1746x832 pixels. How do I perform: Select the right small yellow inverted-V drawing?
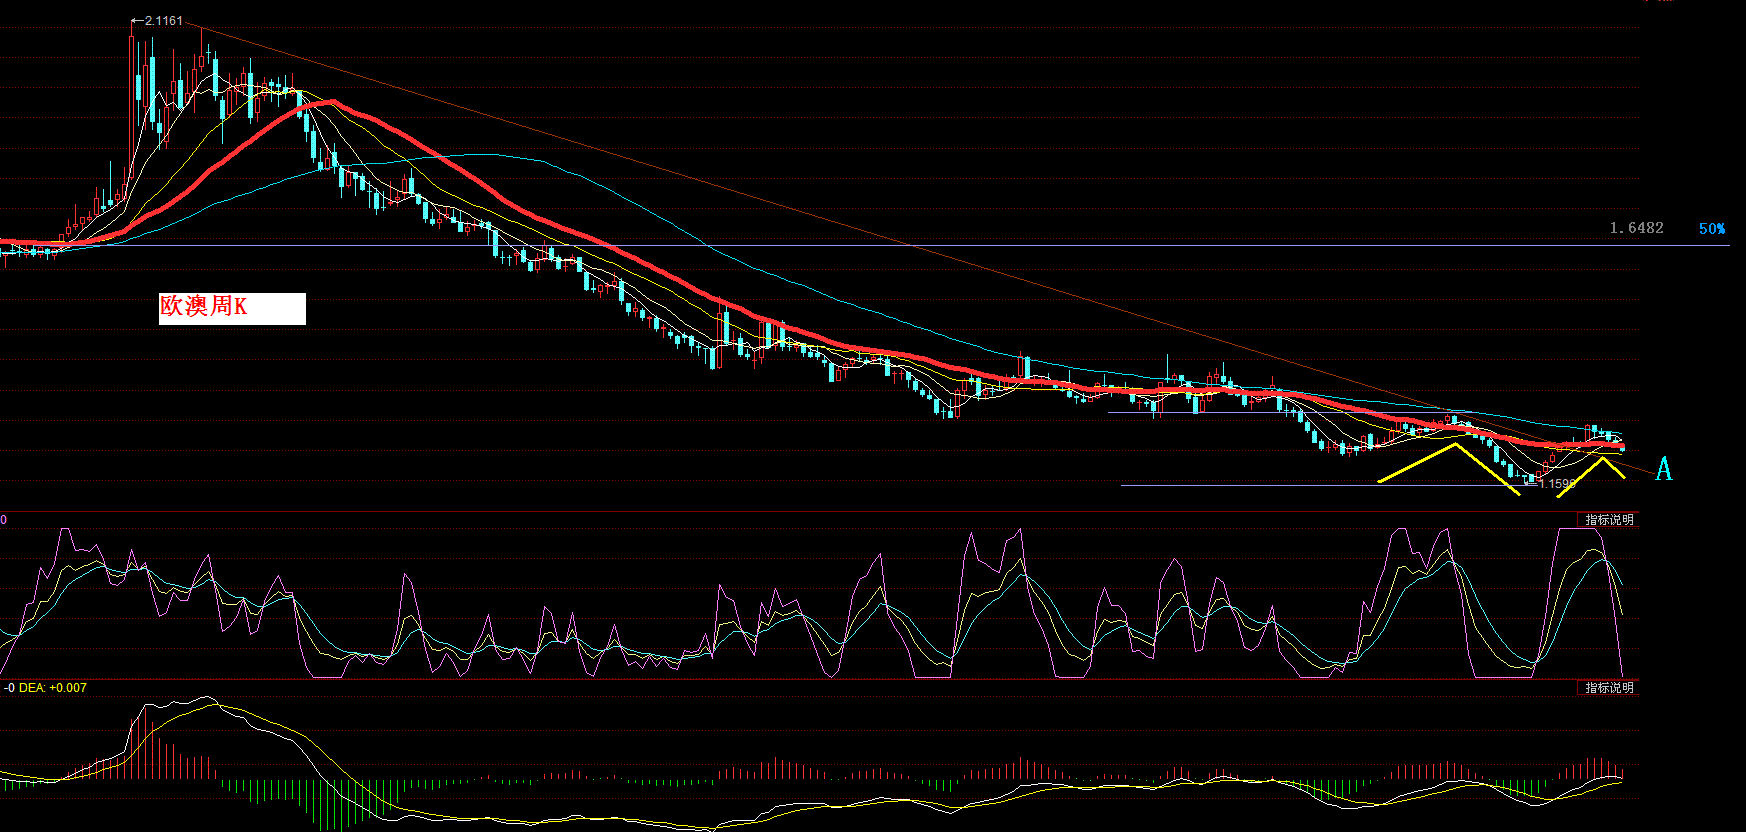pyautogui.click(x=1592, y=476)
